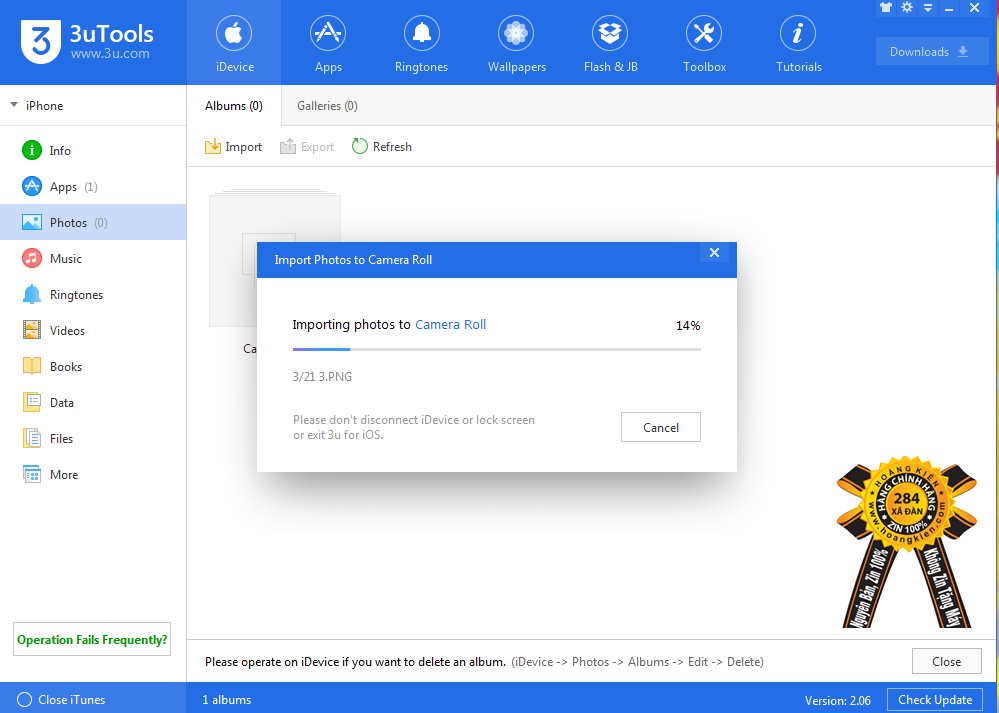Click the Version: 2.06 text

pyautogui.click(x=837, y=700)
